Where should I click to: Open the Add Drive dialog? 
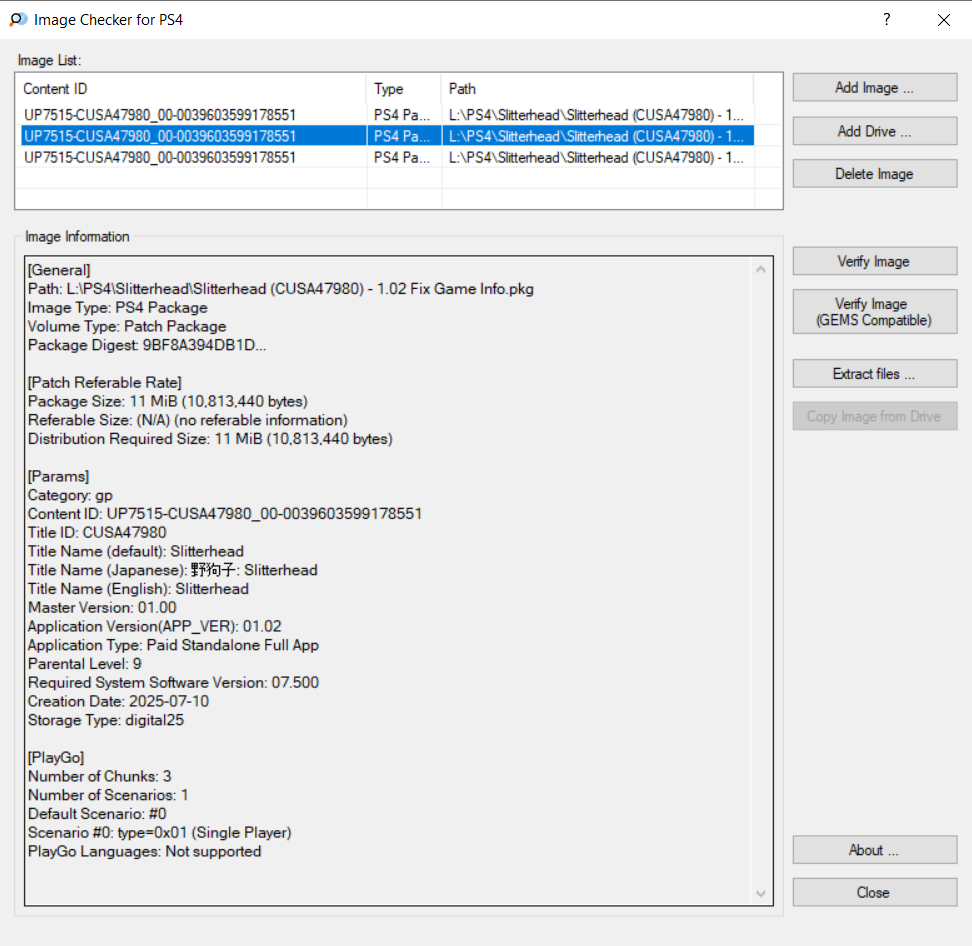[874, 131]
